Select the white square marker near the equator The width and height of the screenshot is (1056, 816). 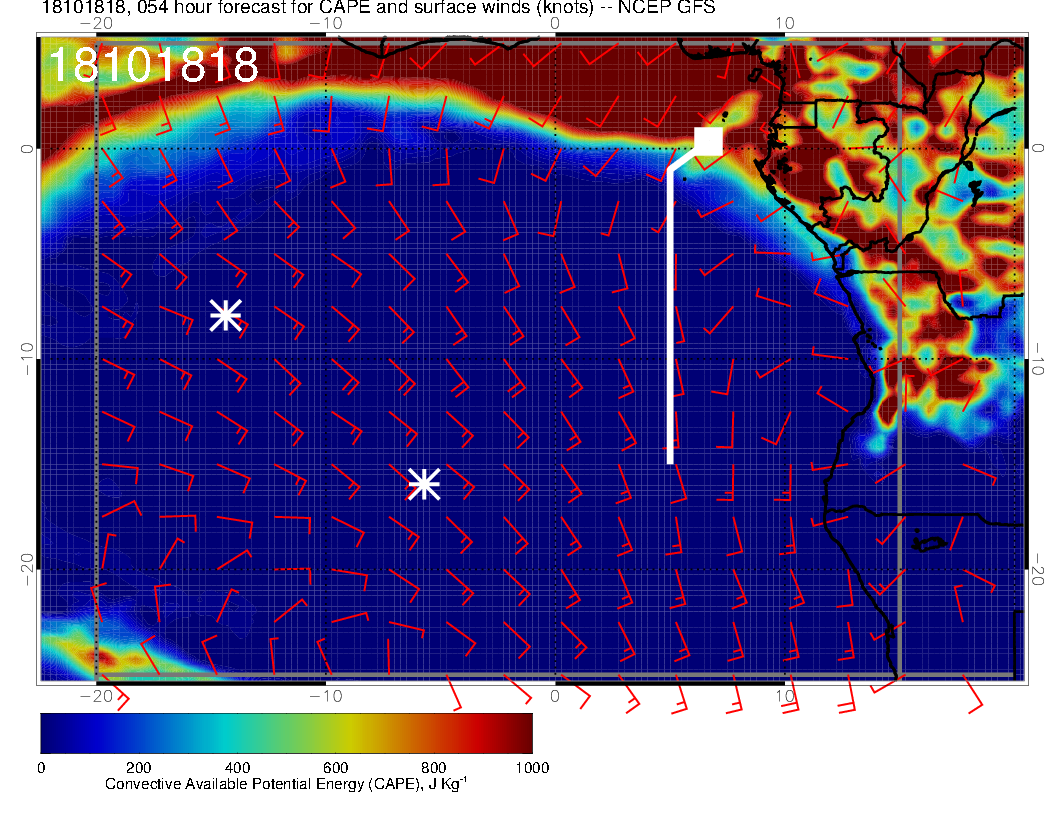[x=708, y=141]
